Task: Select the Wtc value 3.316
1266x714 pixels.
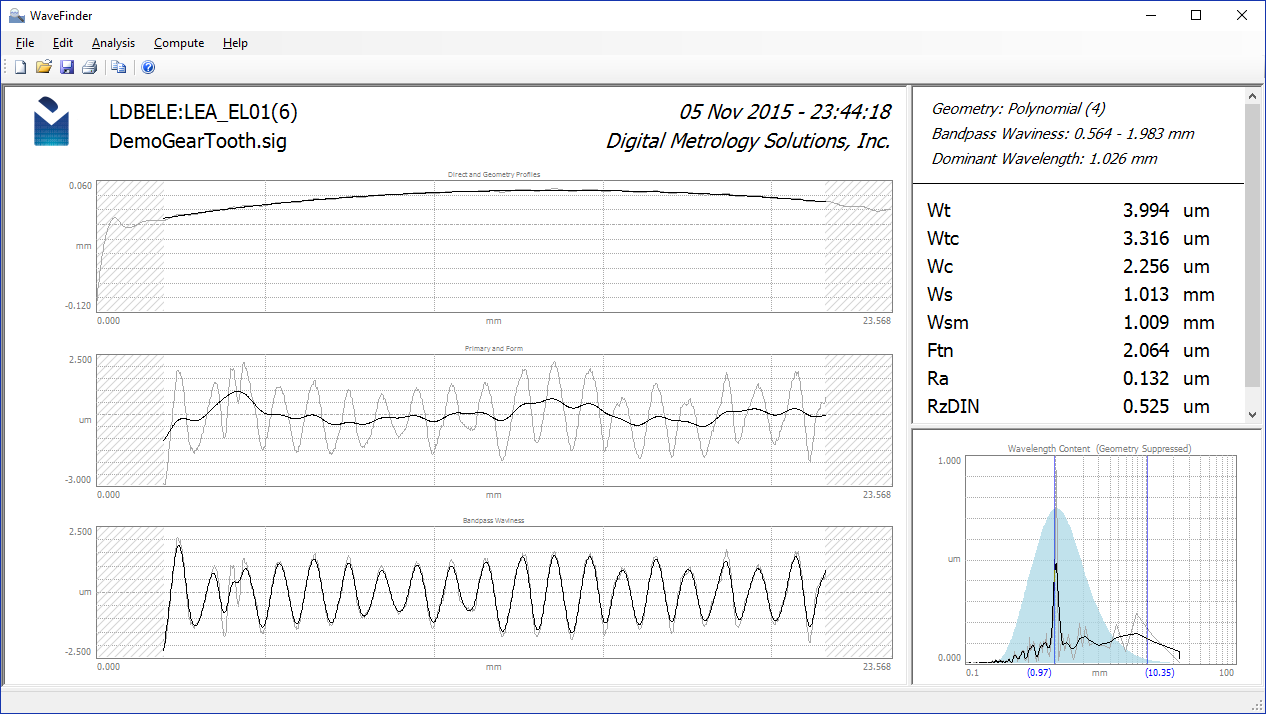Action: click(1146, 239)
